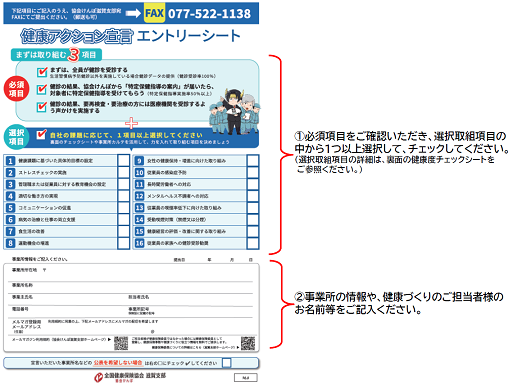The image size is (522, 389).
Task: Check the box for 病気の治療と仕事の両立支援
Action: [x=124, y=220]
